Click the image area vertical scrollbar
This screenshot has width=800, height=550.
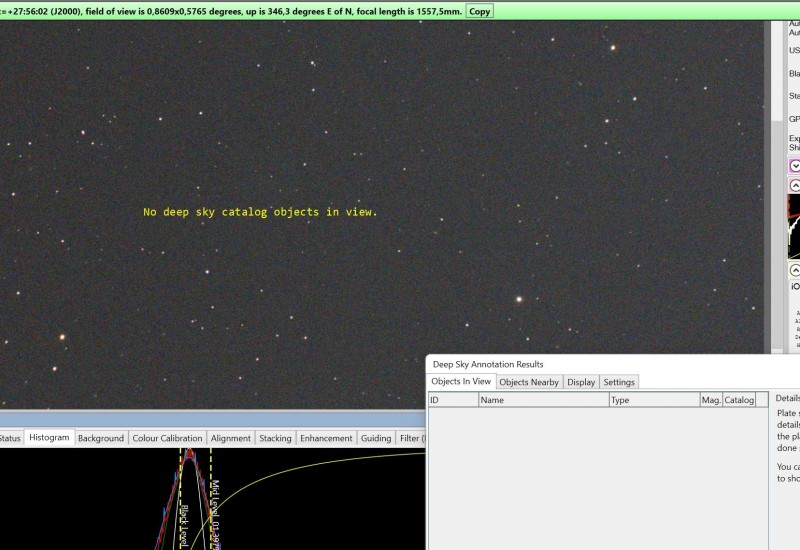(777, 186)
